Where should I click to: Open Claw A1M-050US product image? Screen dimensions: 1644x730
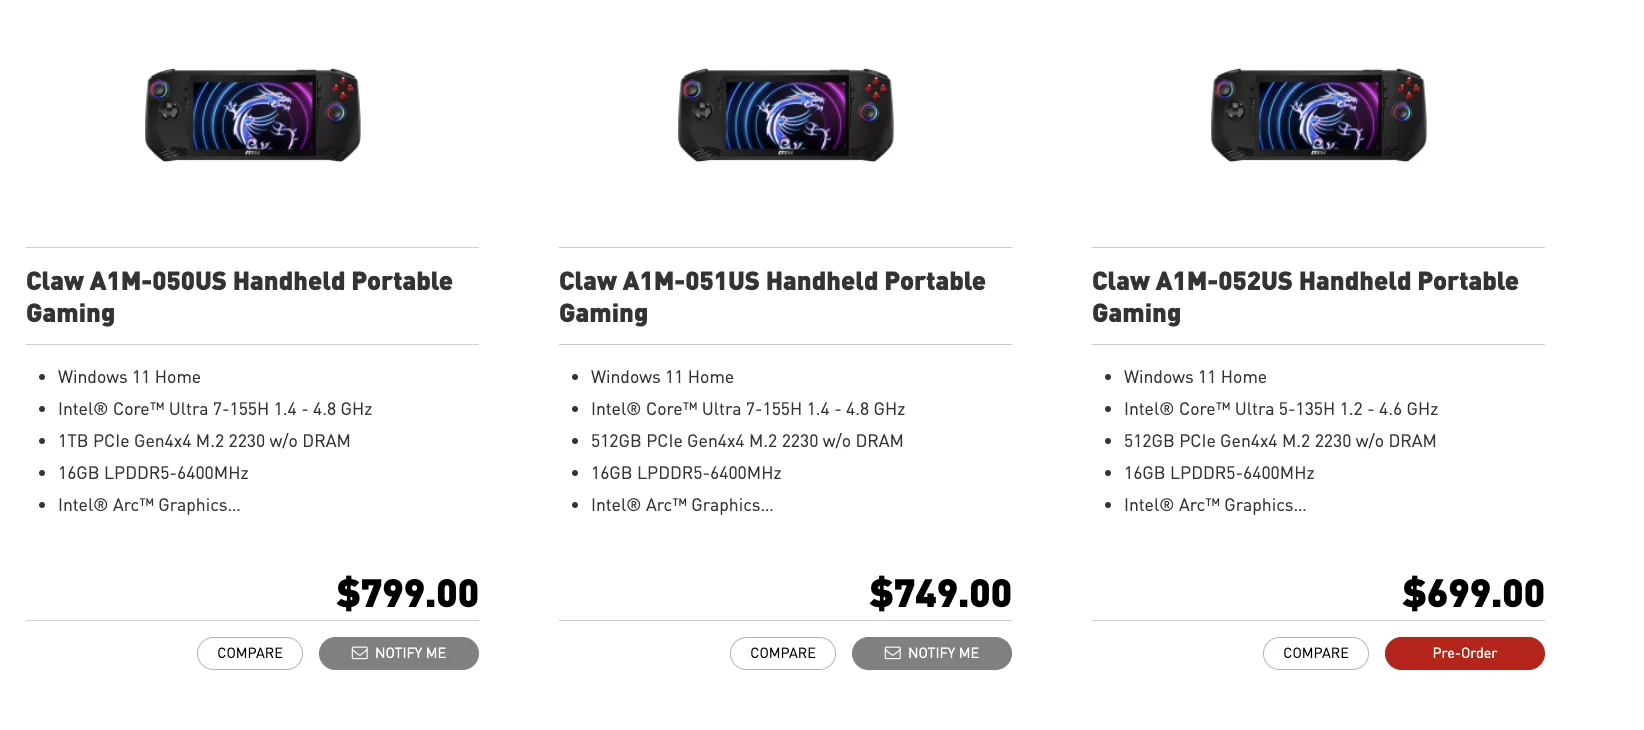pyautogui.click(x=253, y=115)
